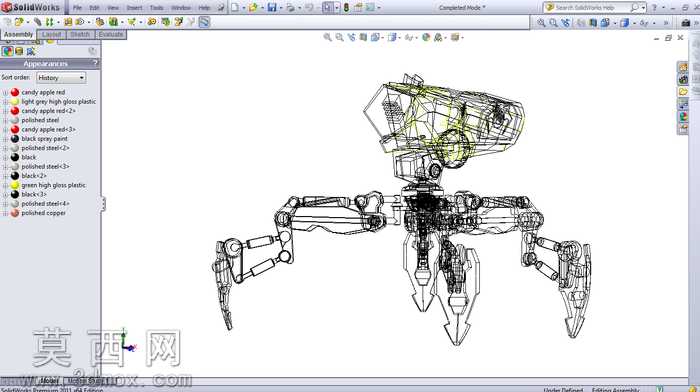700x392 pixels.
Task: Click View Appearances icon in DisplayManager
Action: point(7,51)
